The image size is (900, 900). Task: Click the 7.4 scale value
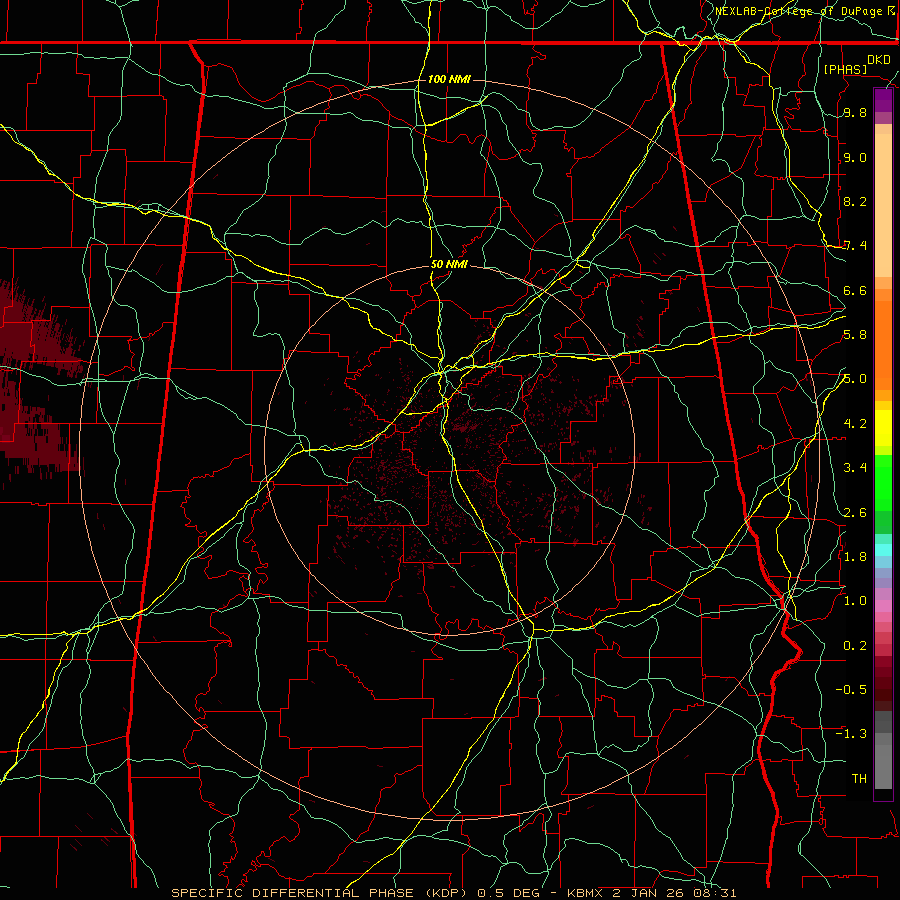[x=855, y=246]
